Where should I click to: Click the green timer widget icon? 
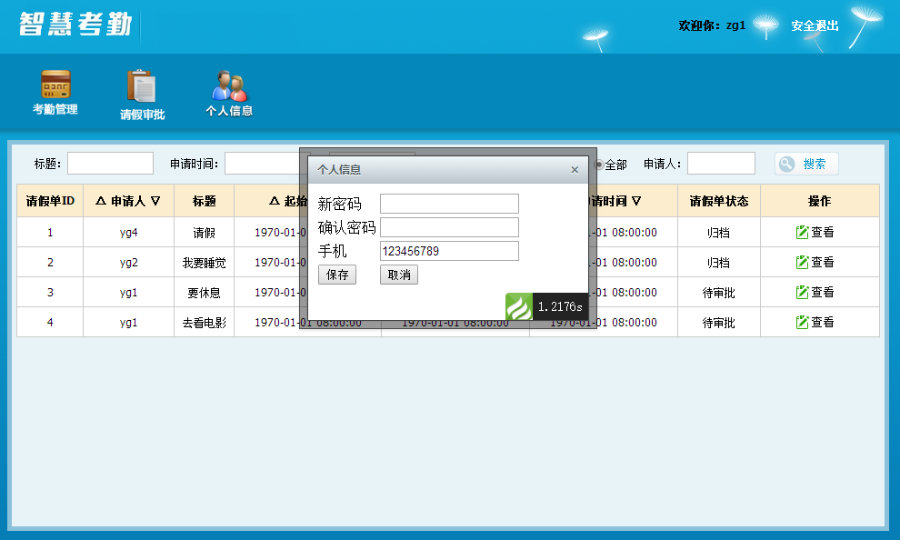coord(519,307)
